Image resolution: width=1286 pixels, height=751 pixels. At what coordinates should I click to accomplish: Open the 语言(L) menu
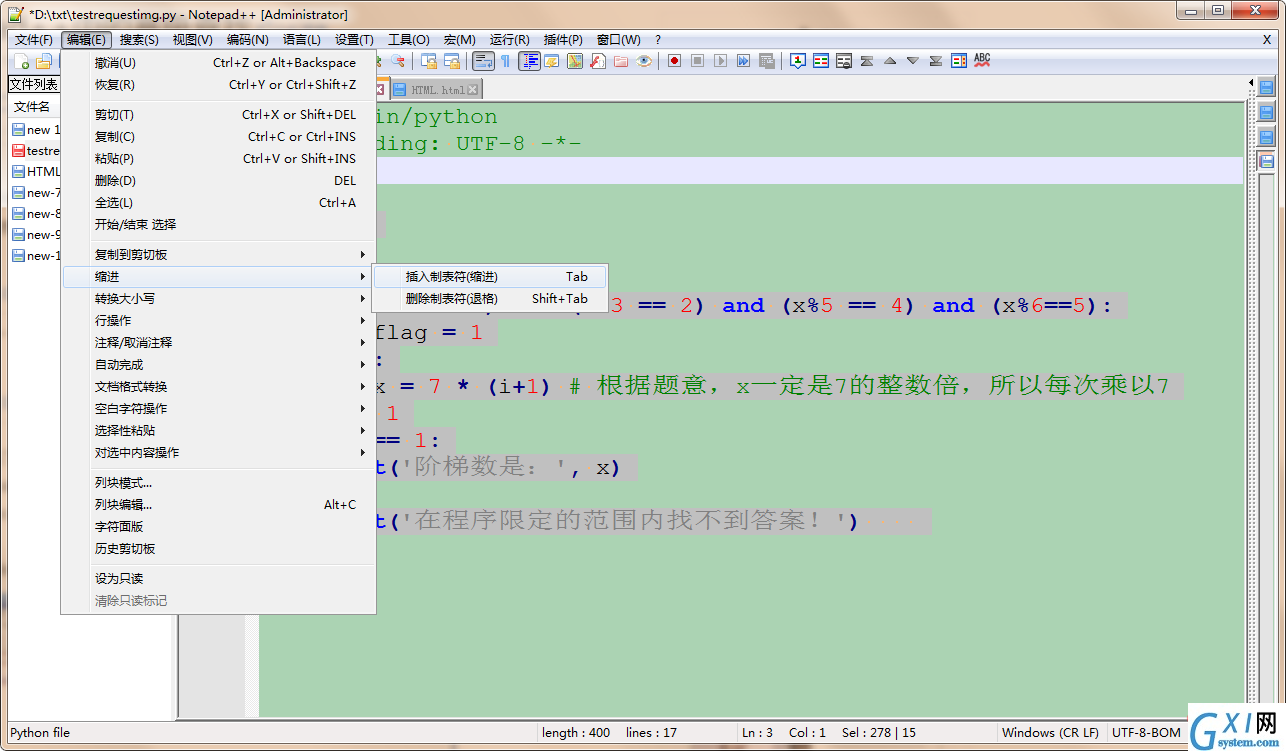[x=301, y=40]
